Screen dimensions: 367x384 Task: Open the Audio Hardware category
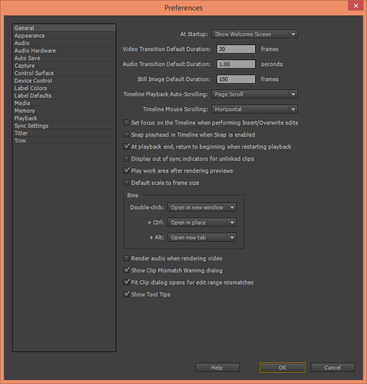pyautogui.click(x=64, y=51)
